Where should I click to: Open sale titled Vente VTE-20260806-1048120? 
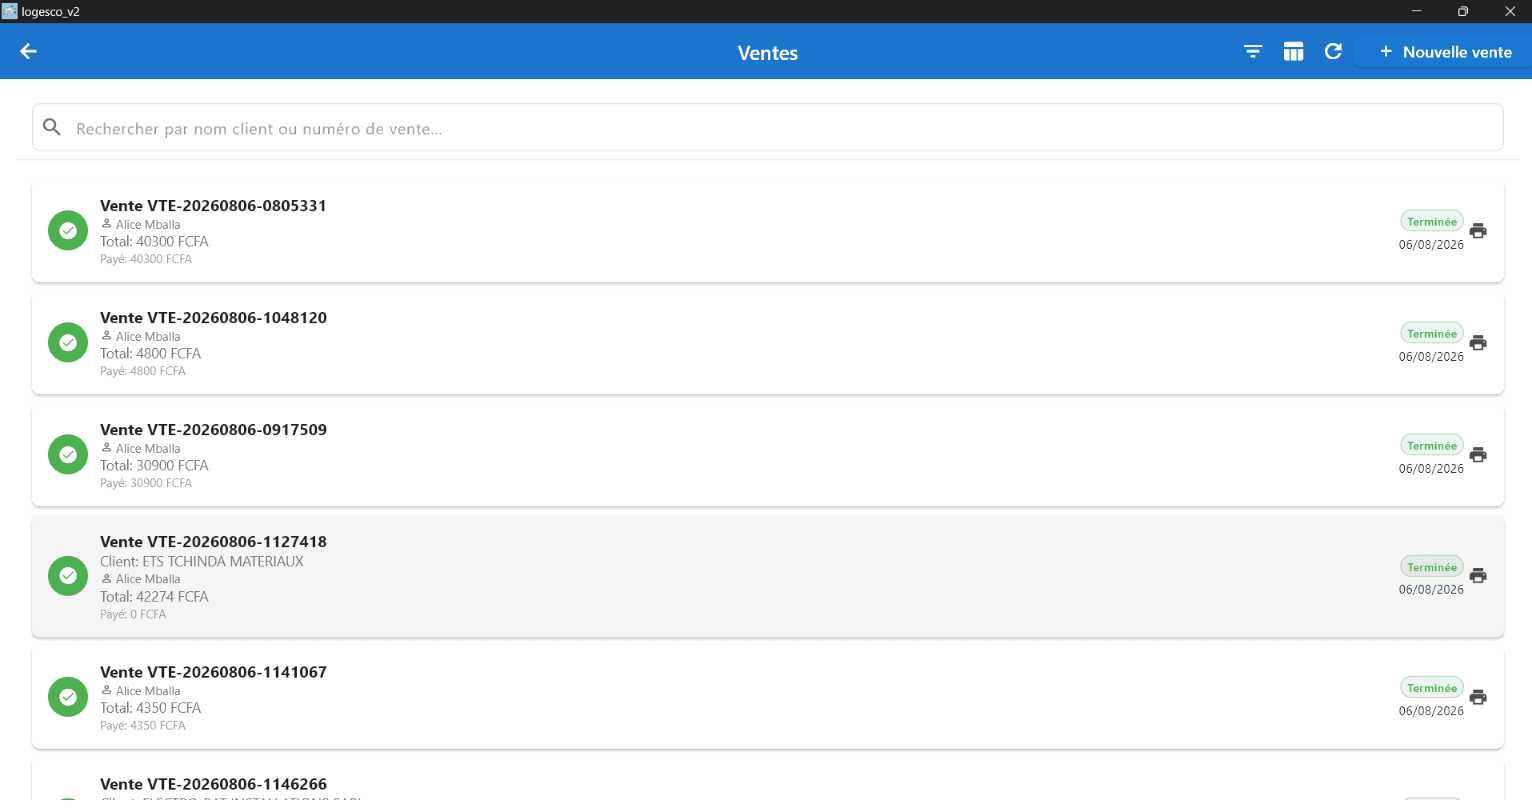point(213,318)
